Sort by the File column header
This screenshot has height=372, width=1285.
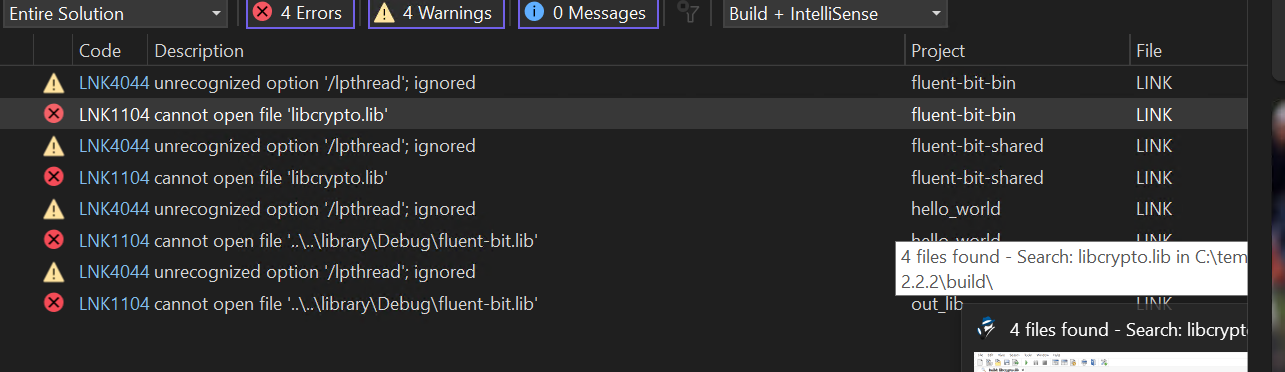(1149, 51)
